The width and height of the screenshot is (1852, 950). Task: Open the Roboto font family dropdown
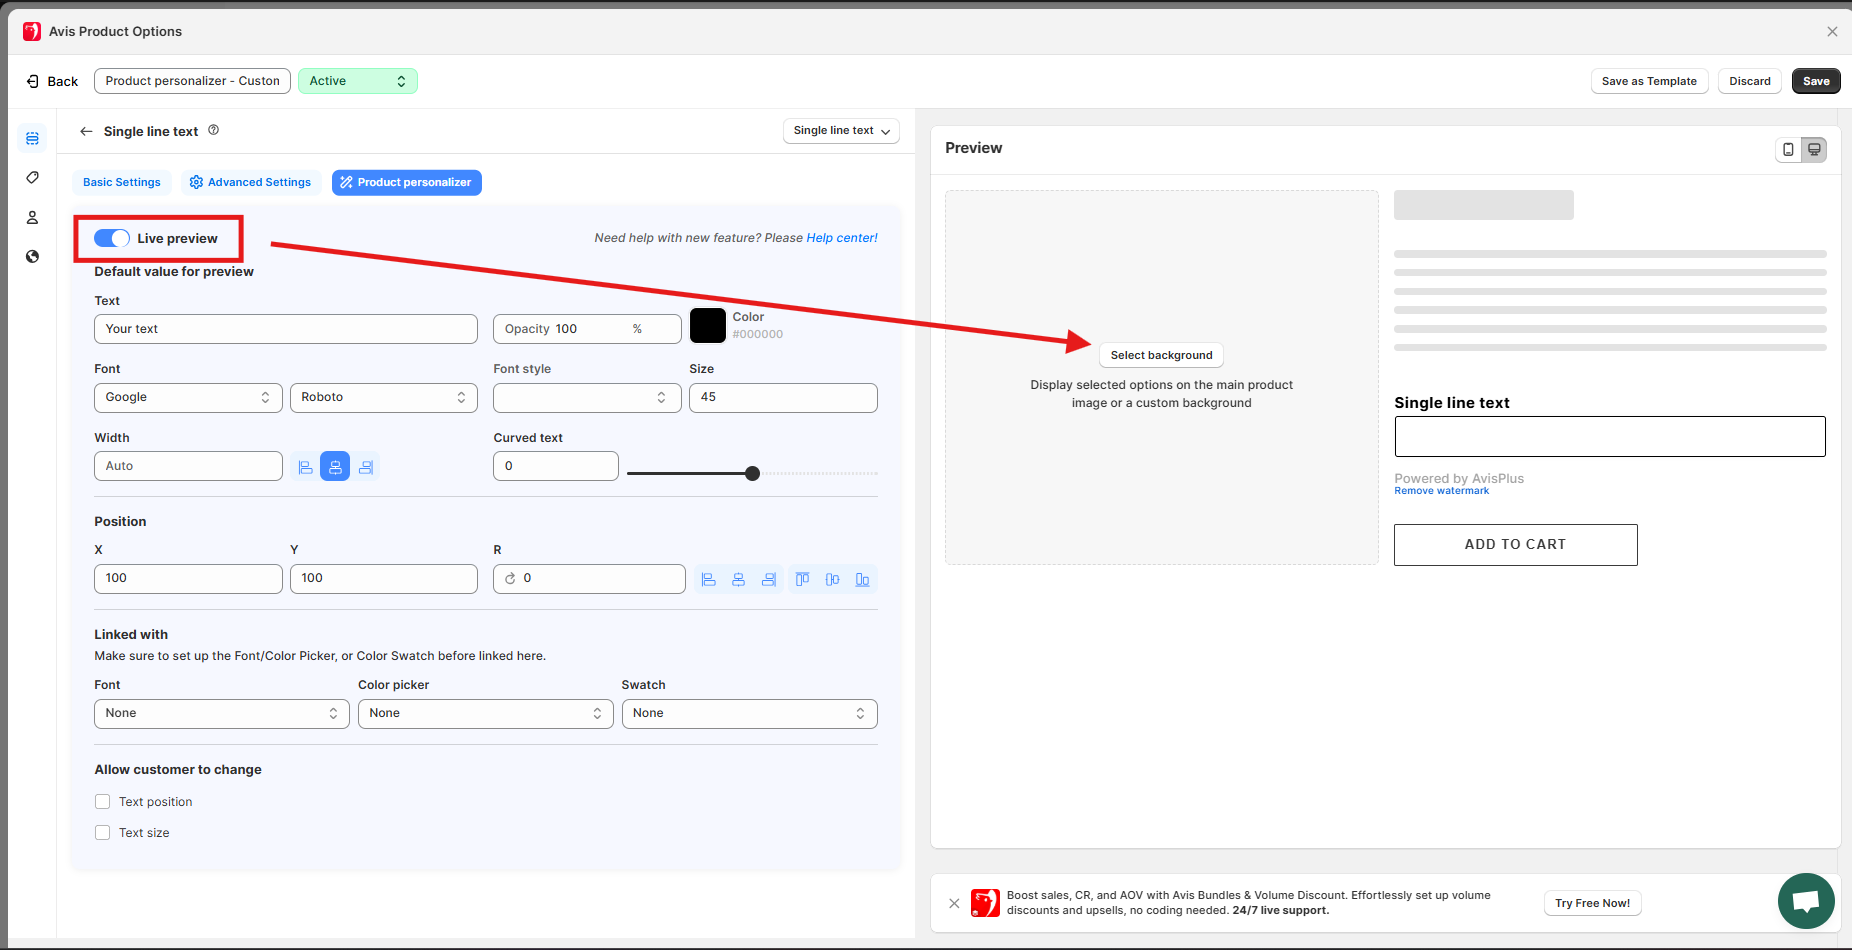[383, 398]
